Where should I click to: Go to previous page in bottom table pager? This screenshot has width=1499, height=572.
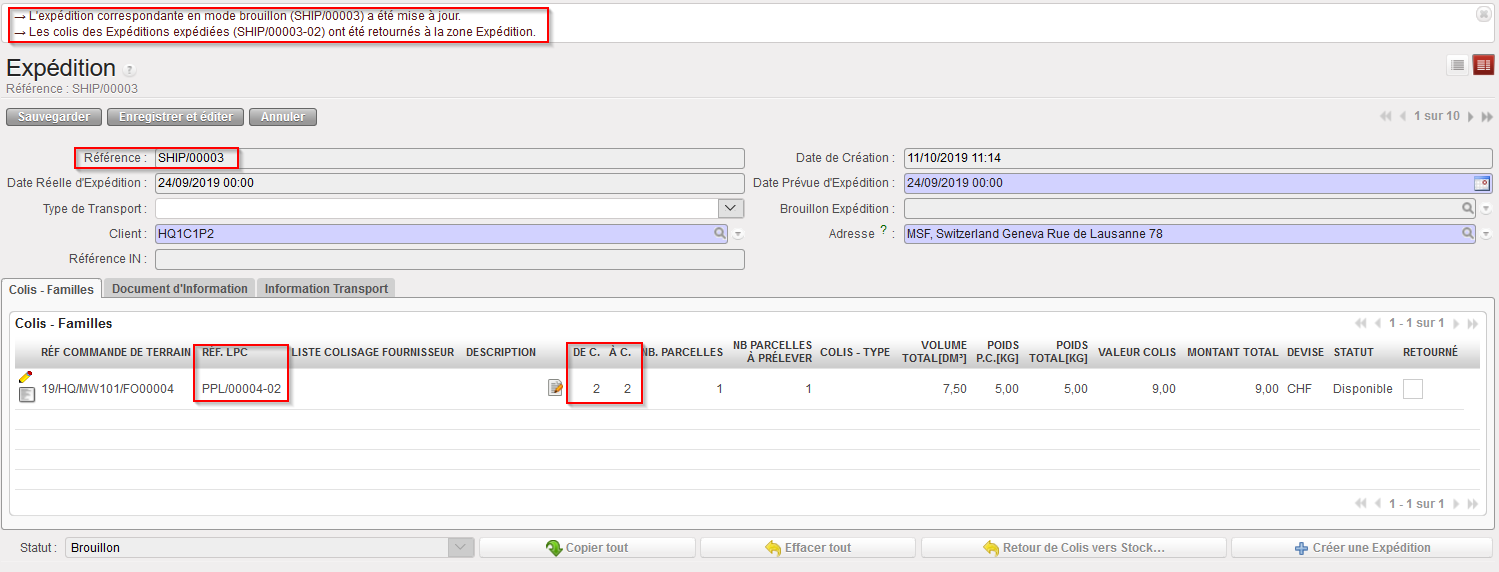pyautogui.click(x=1378, y=504)
